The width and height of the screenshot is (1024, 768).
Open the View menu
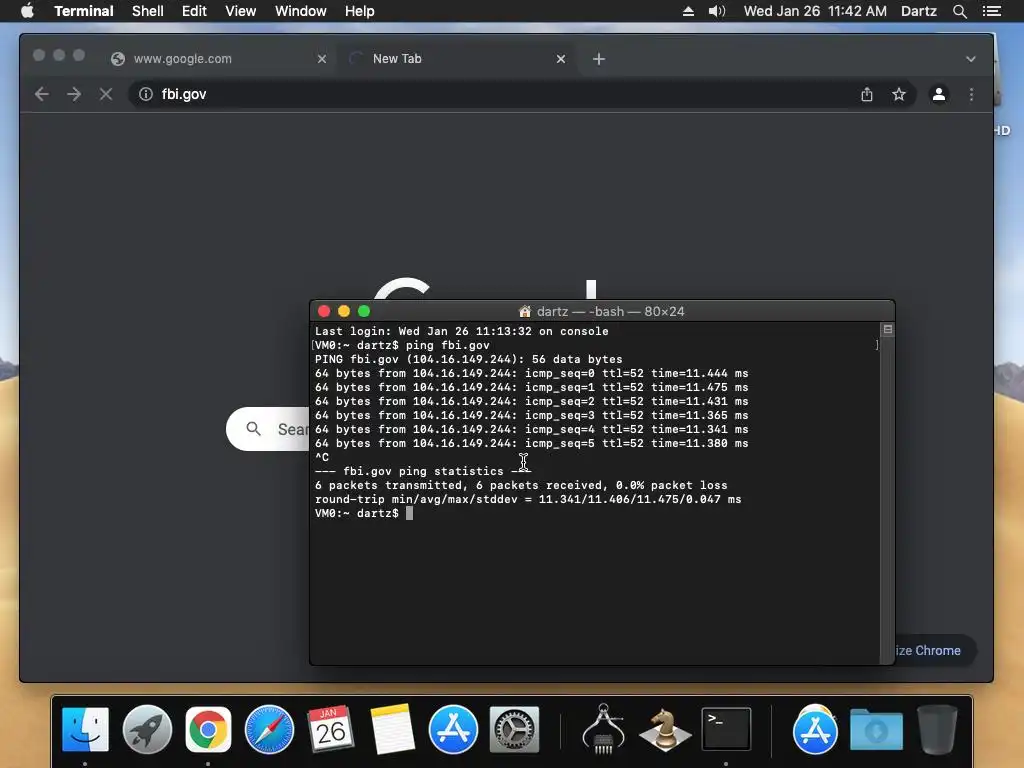240,11
